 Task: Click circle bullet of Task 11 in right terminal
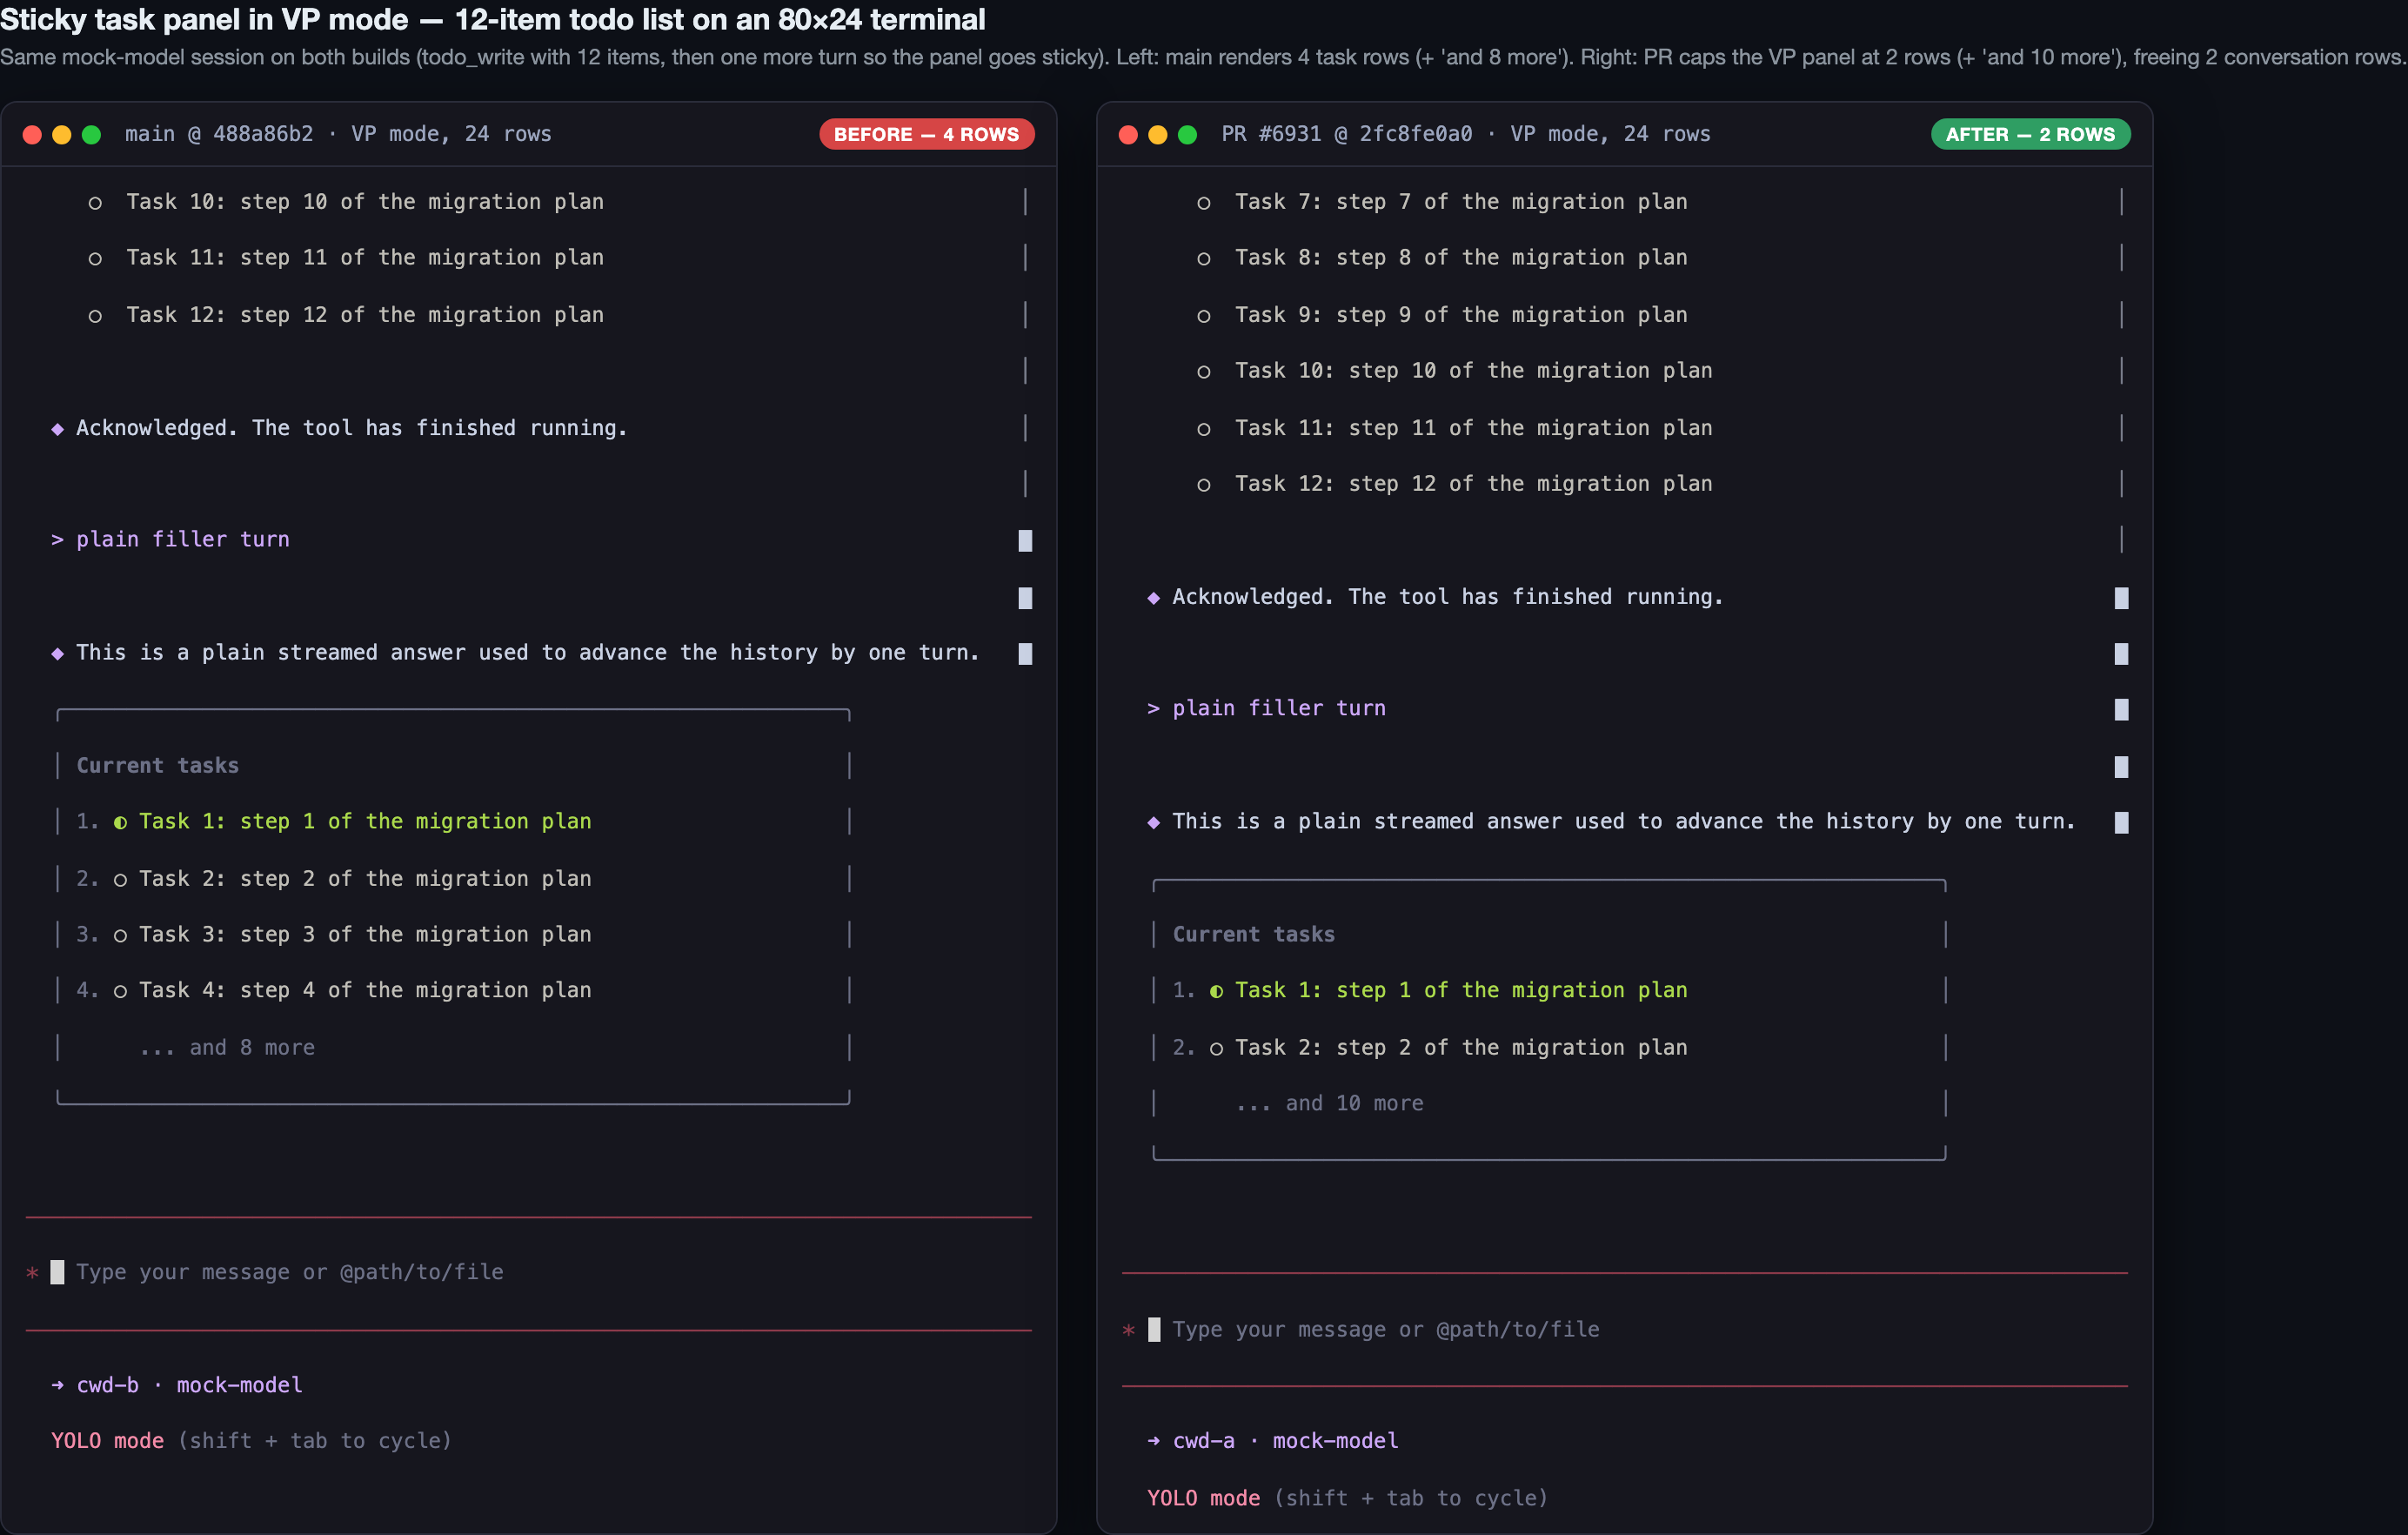tap(1204, 429)
